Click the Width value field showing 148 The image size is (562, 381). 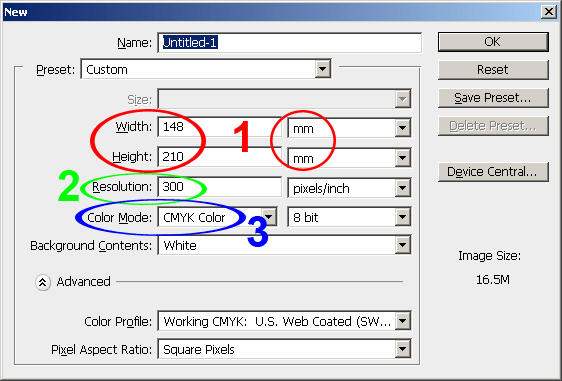click(219, 127)
